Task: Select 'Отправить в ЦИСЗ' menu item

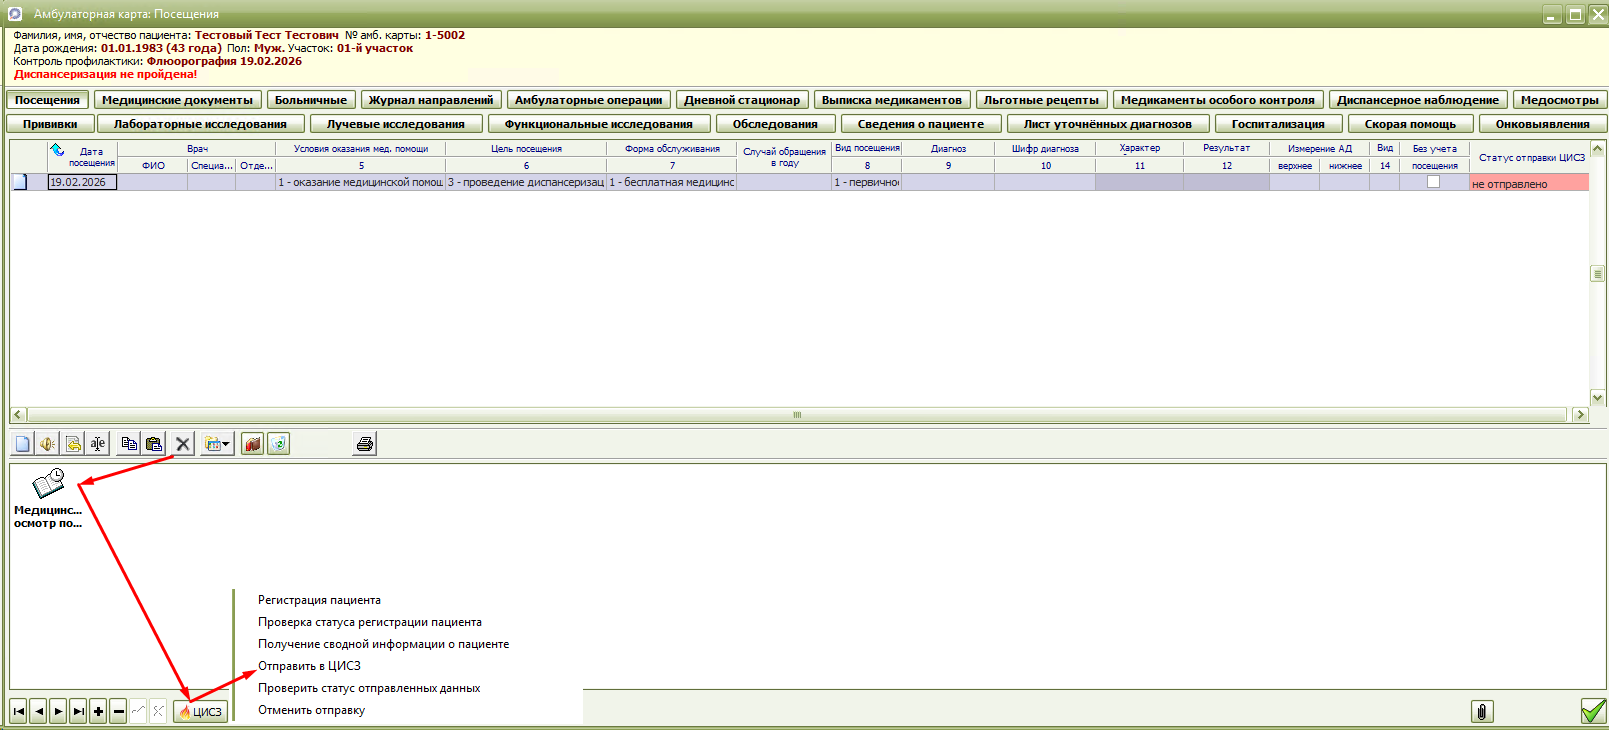Action: pos(309,666)
